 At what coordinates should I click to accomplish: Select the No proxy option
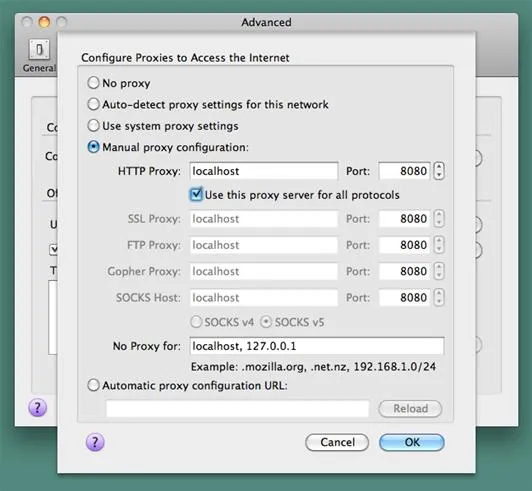click(x=93, y=83)
